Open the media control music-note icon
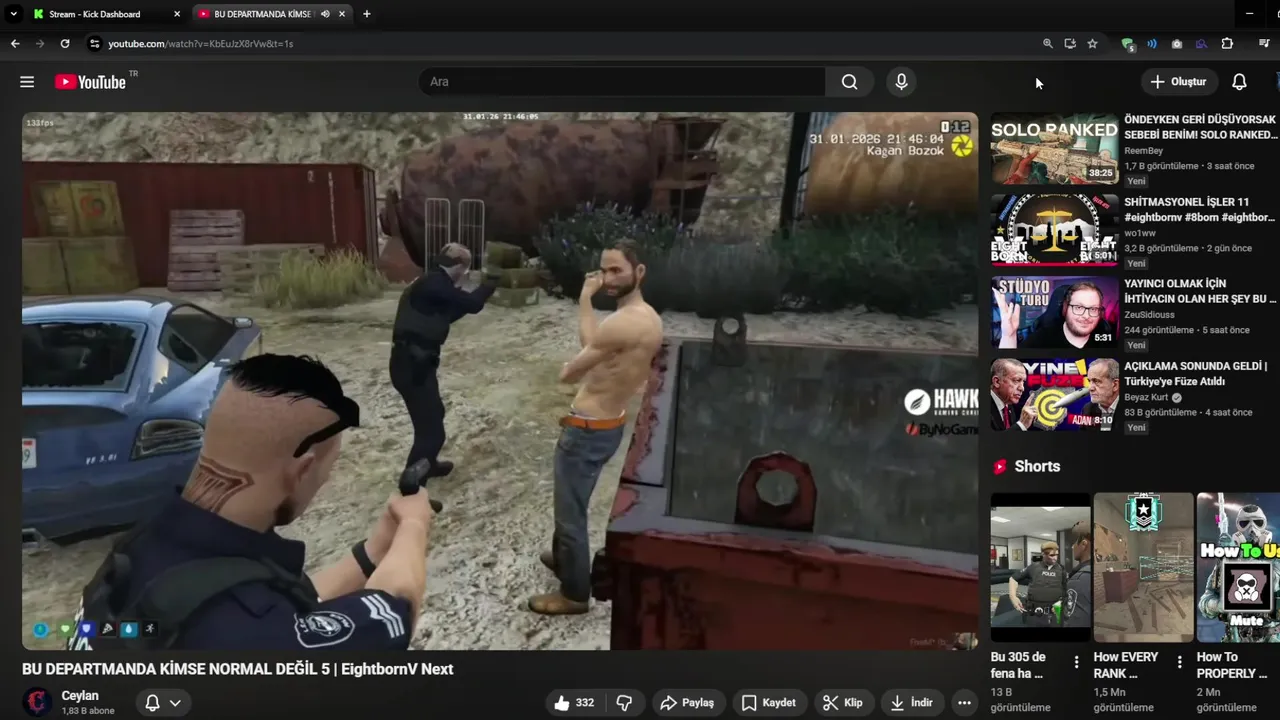 click(x=1264, y=44)
